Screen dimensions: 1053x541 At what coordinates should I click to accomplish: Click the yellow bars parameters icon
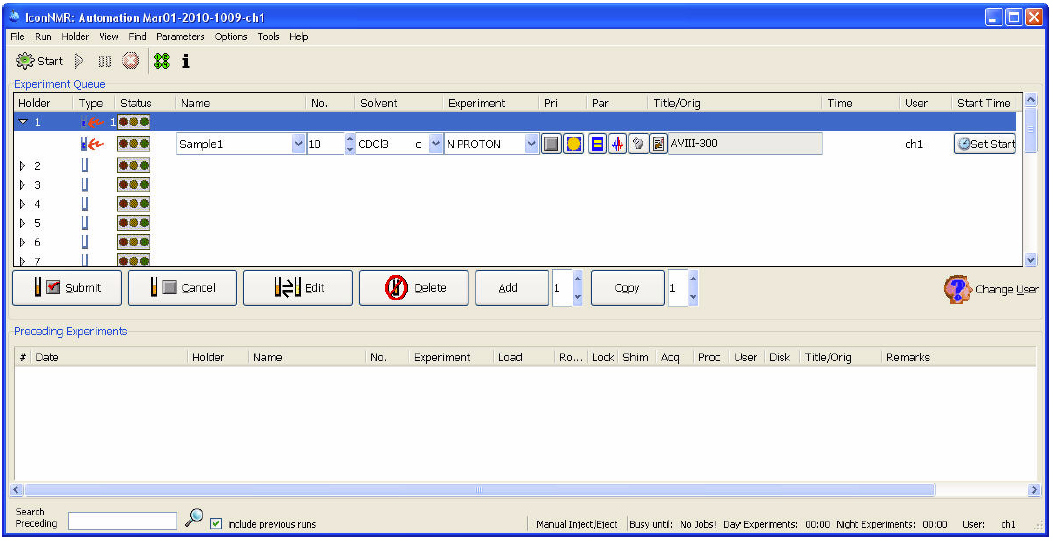pos(597,144)
